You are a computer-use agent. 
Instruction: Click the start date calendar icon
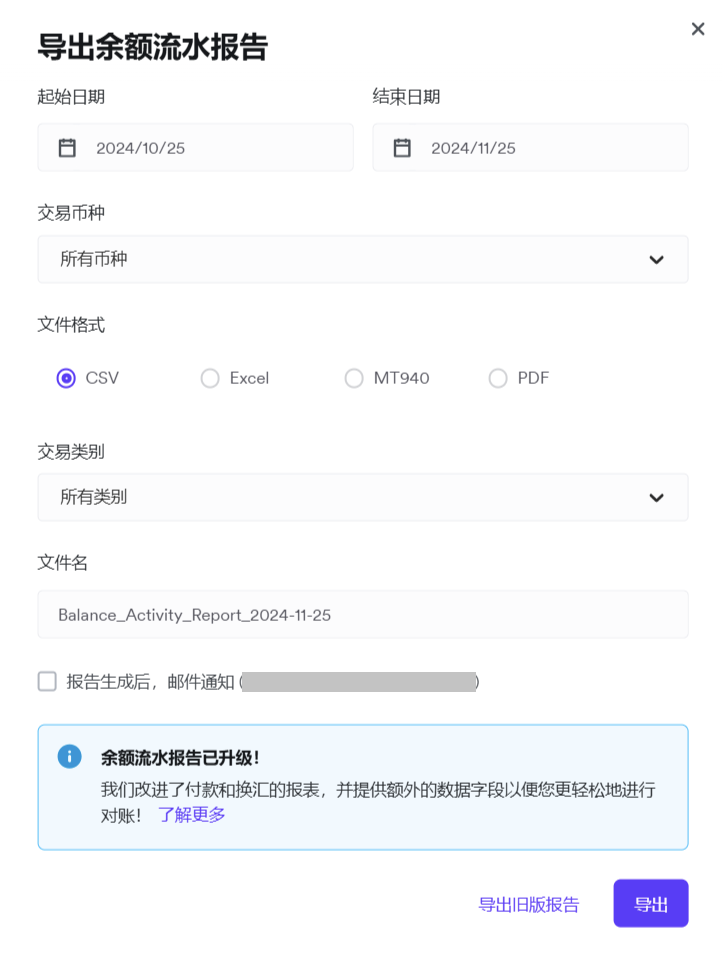(x=67, y=148)
